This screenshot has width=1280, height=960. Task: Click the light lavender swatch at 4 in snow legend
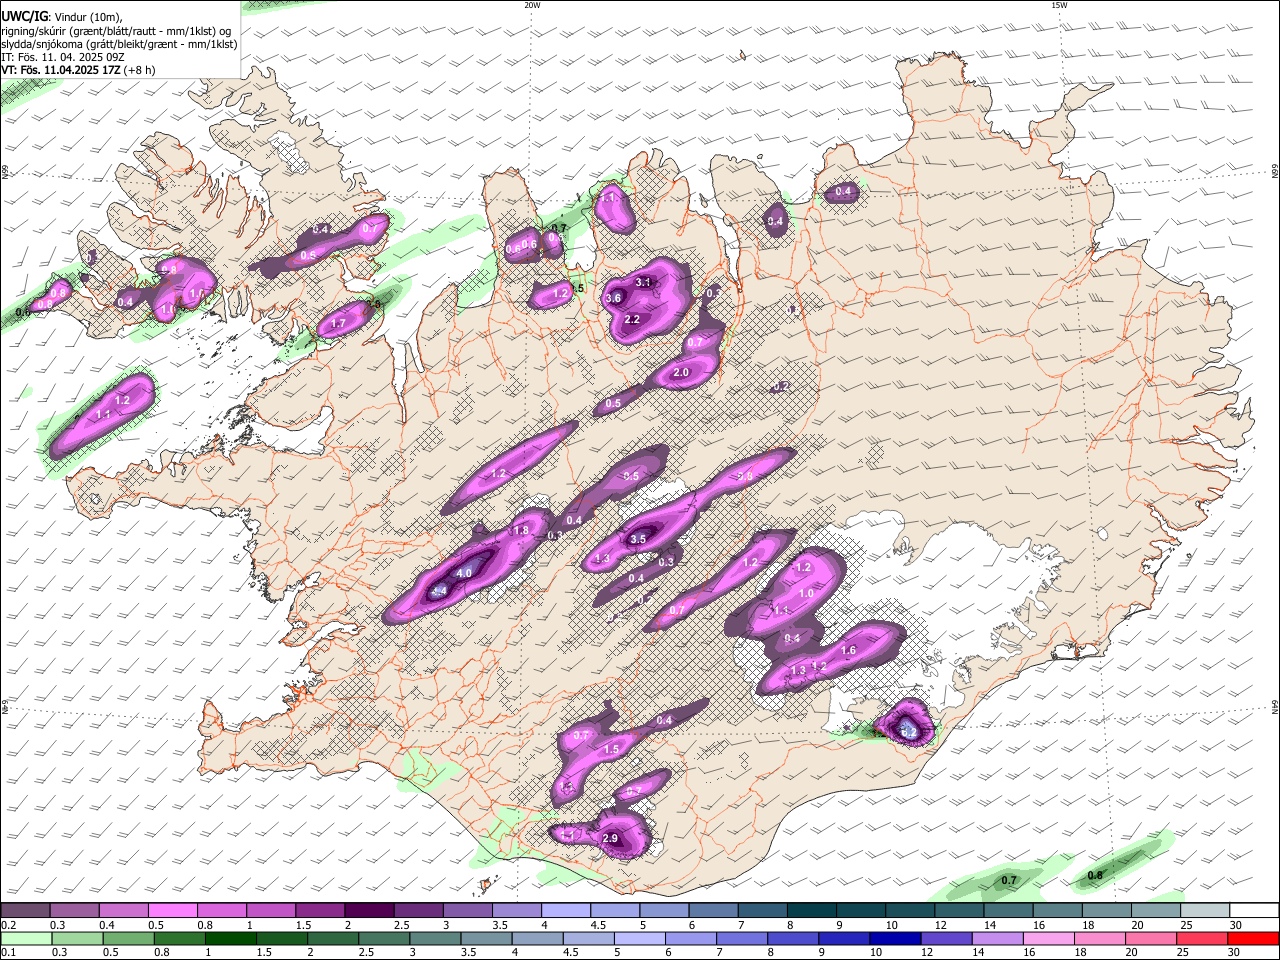tap(565, 910)
